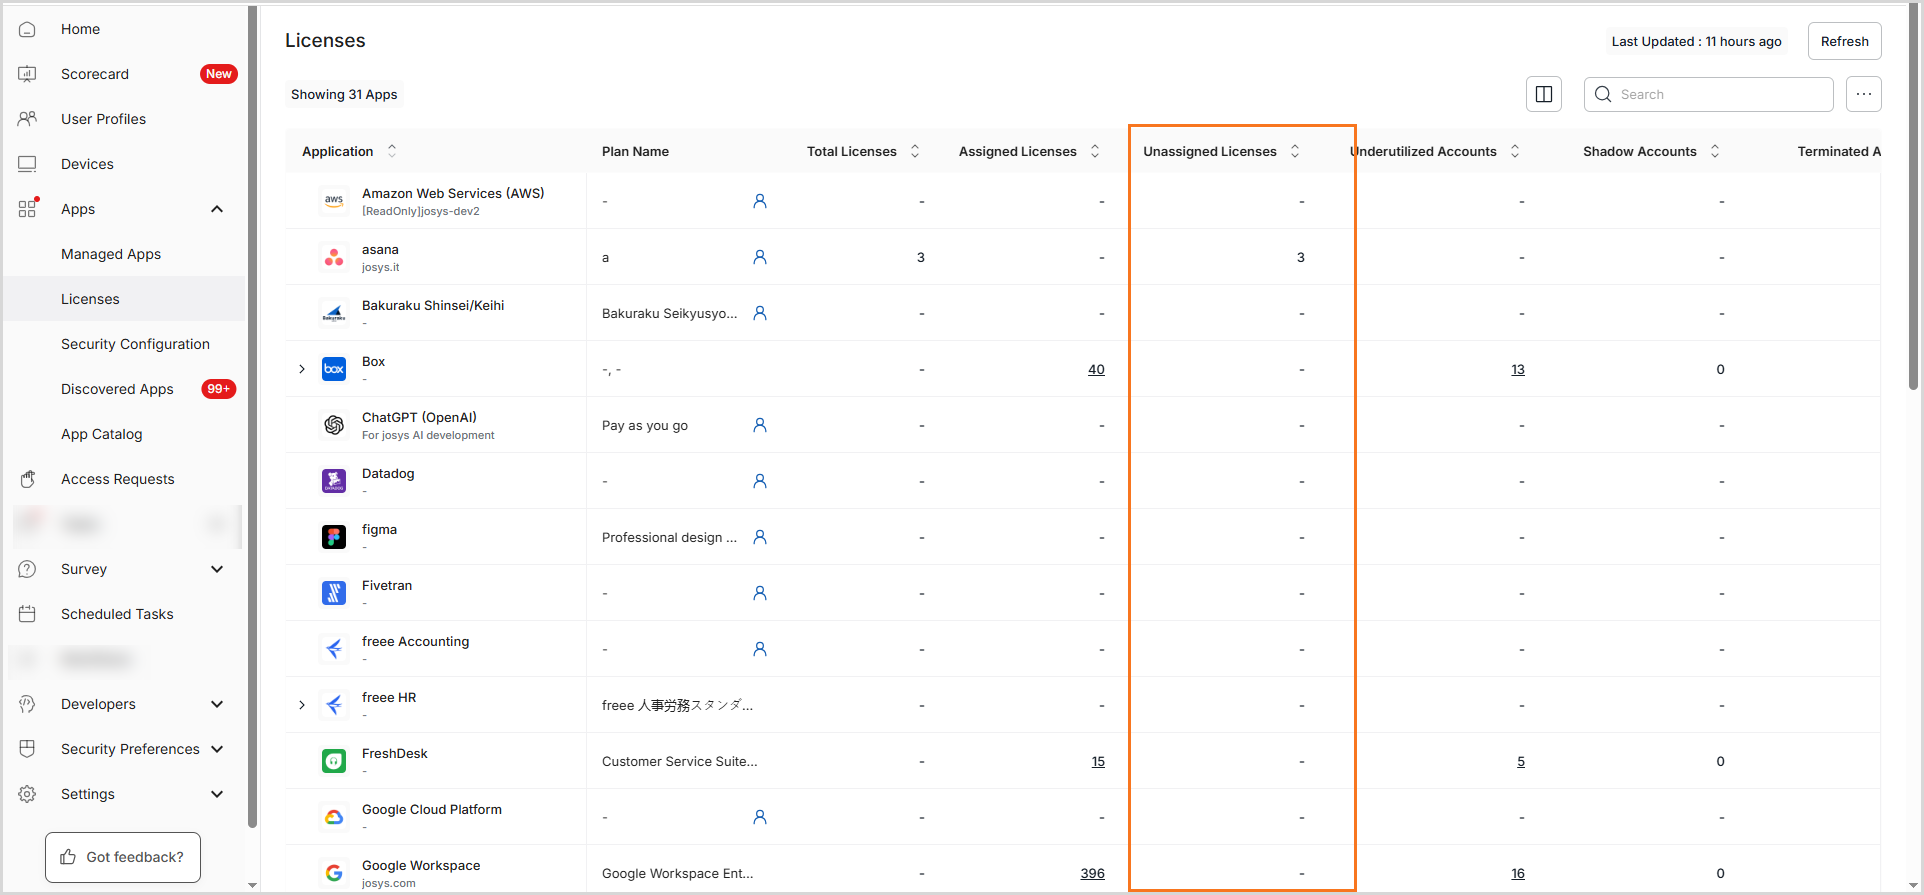This screenshot has height=895, width=1924.
Task: Click the Amazon Web Services logo
Action: (334, 201)
